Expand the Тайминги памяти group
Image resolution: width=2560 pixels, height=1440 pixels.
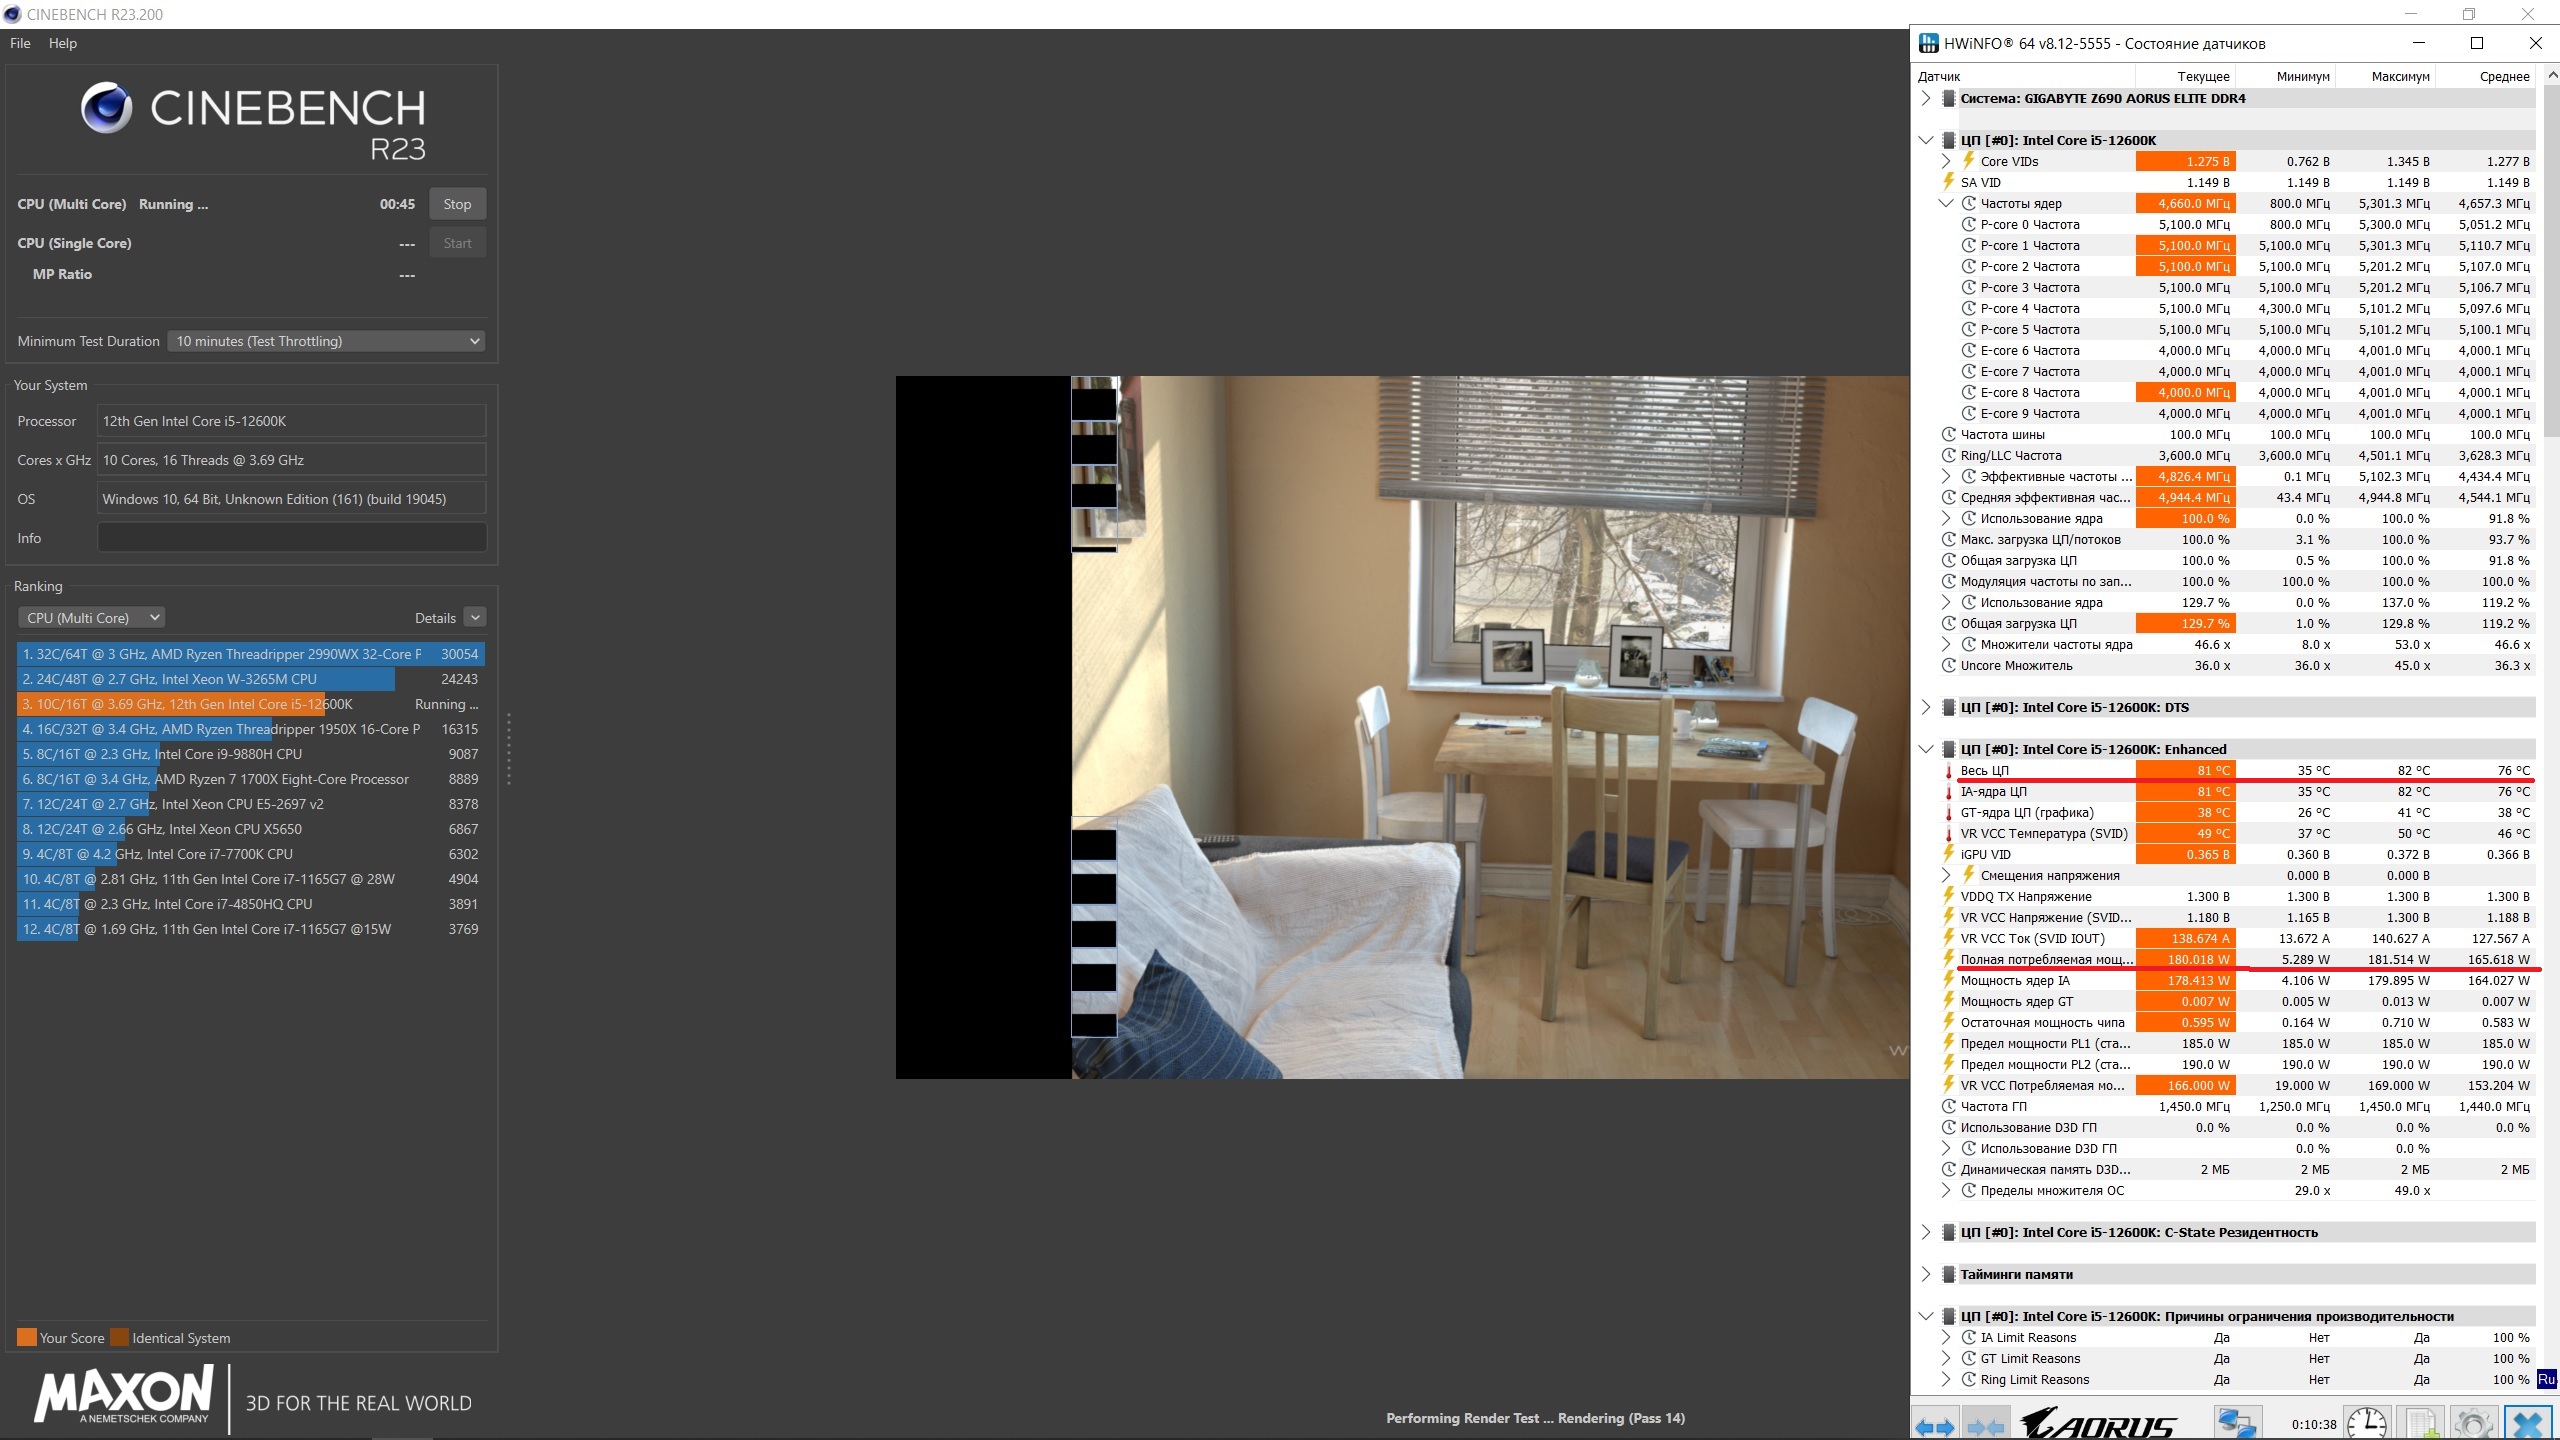point(1926,1274)
